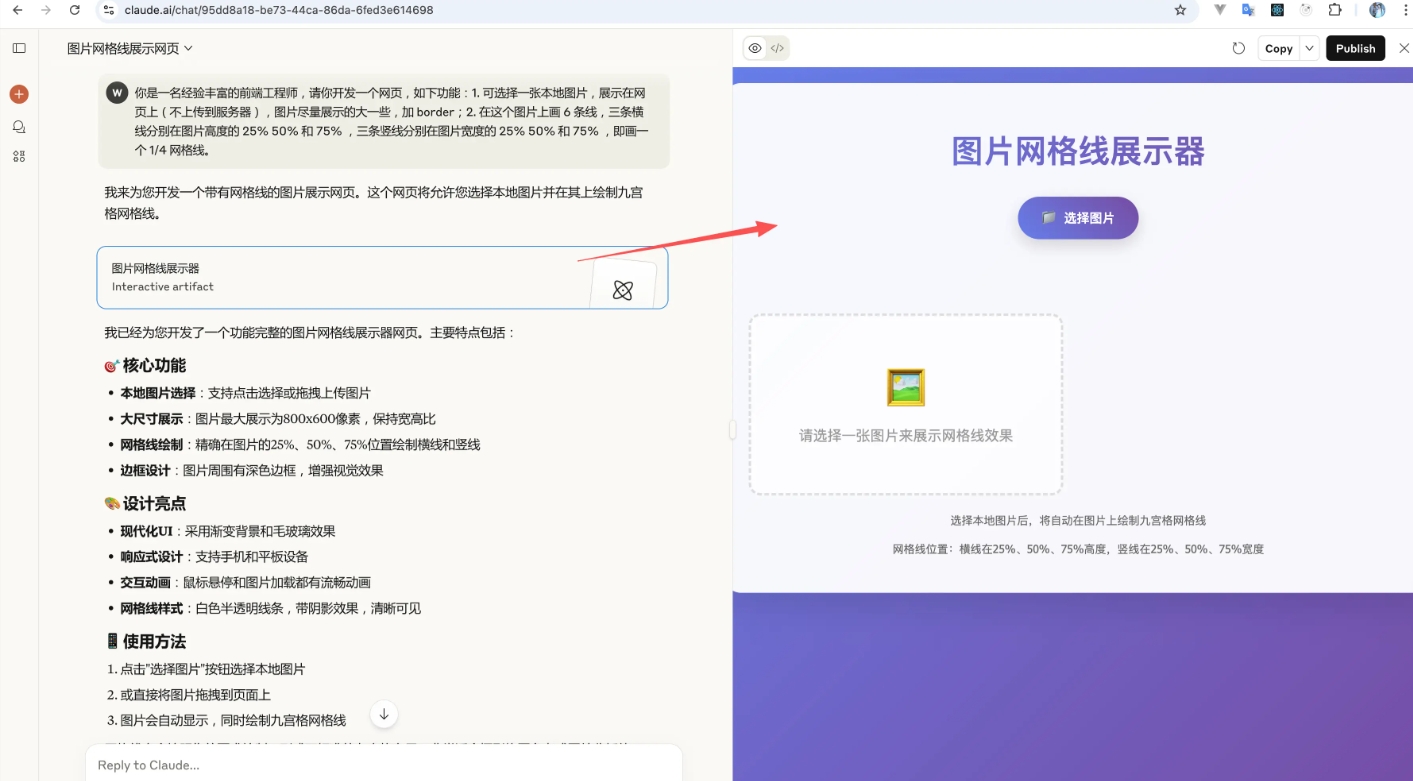Click the 本地图片选择 bullet line
The height and width of the screenshot is (781, 1413).
[x=246, y=393]
